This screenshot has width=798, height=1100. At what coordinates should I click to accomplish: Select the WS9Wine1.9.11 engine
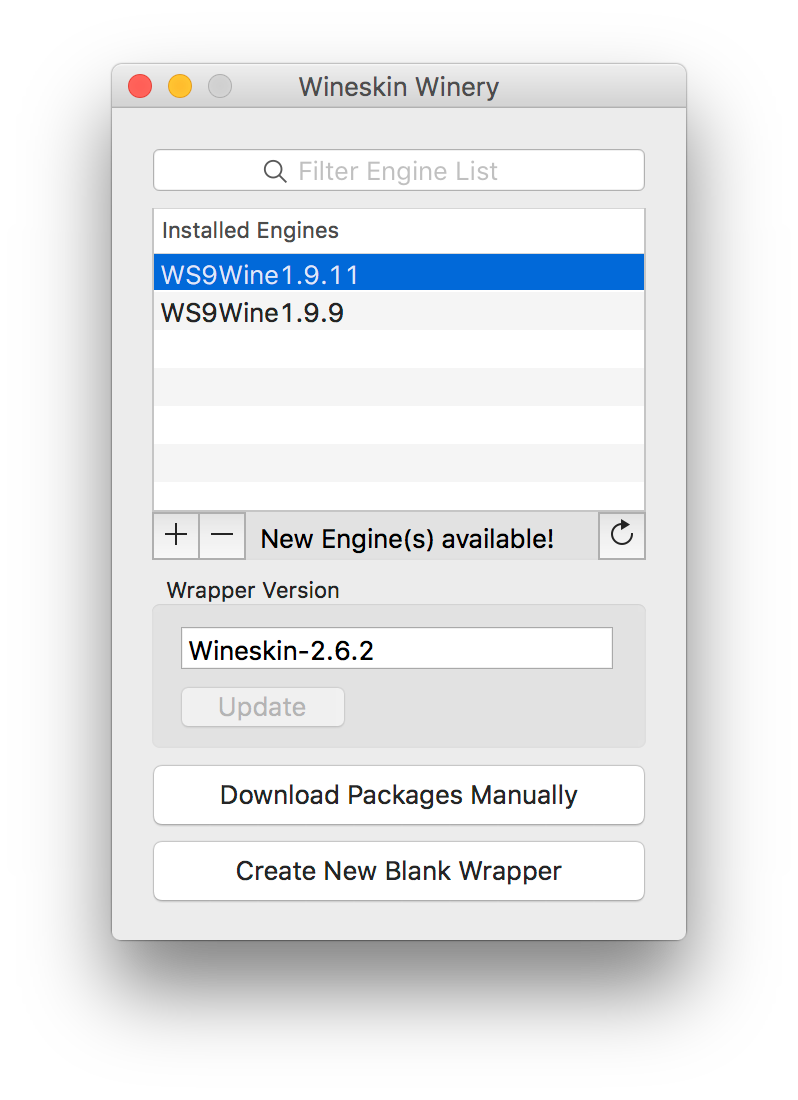coord(399,273)
